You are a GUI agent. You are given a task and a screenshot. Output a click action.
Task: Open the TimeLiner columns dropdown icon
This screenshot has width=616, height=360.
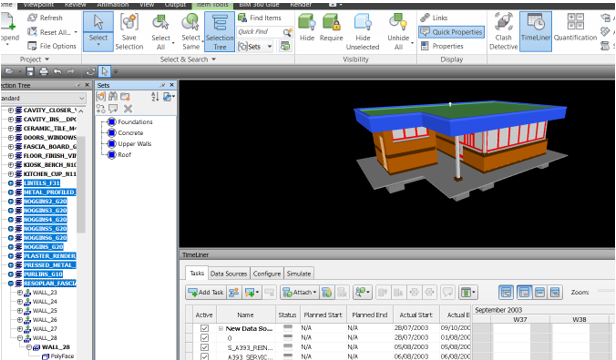(468, 292)
